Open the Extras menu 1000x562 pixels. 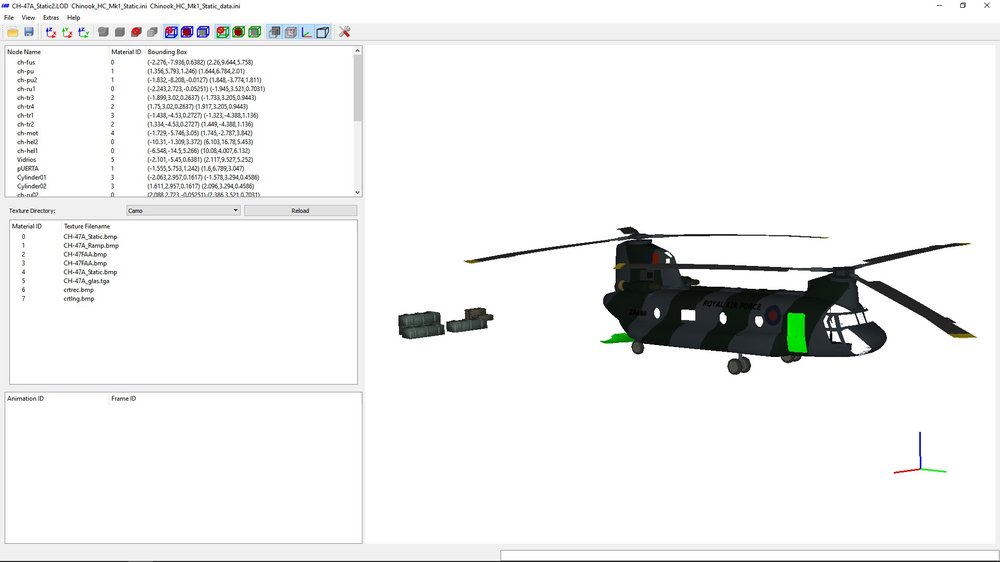coord(51,18)
